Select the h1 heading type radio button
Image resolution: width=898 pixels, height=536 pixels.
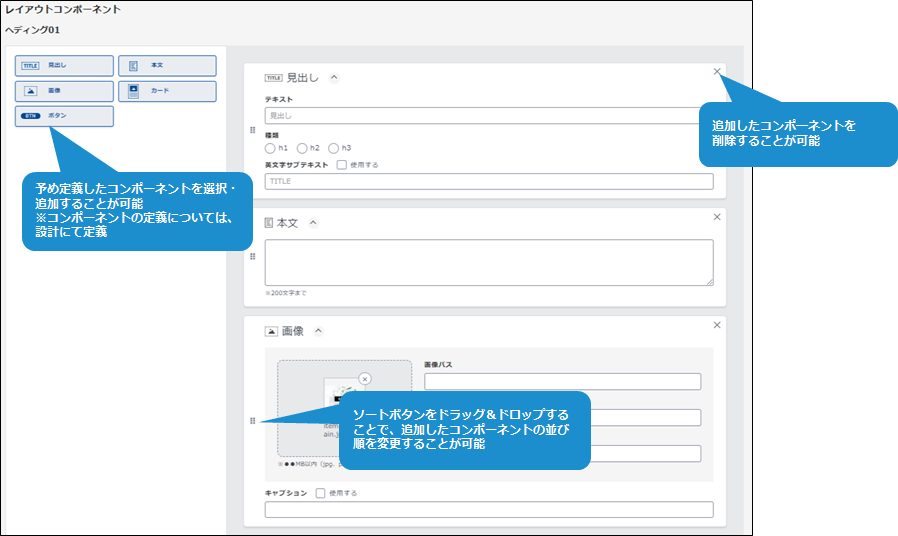tap(270, 148)
